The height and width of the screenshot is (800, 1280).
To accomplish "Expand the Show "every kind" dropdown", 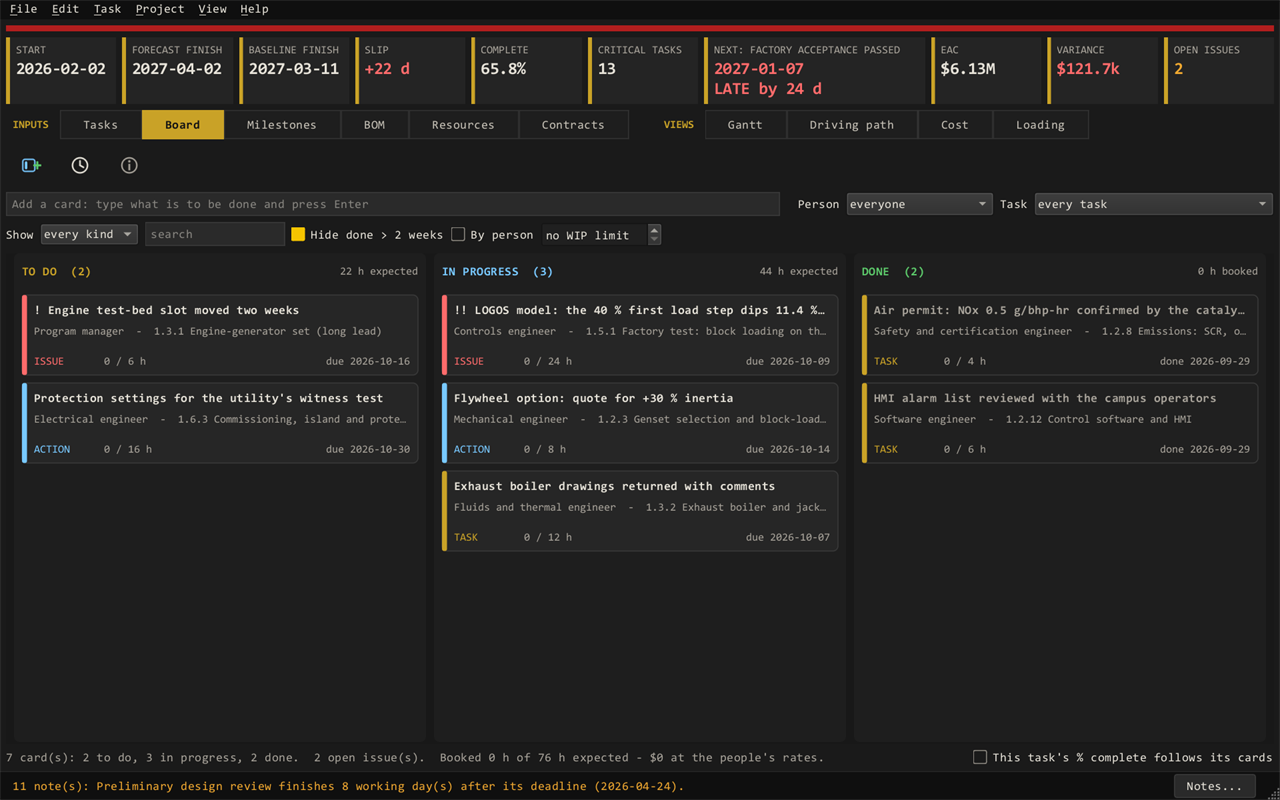I will click(x=89, y=234).
